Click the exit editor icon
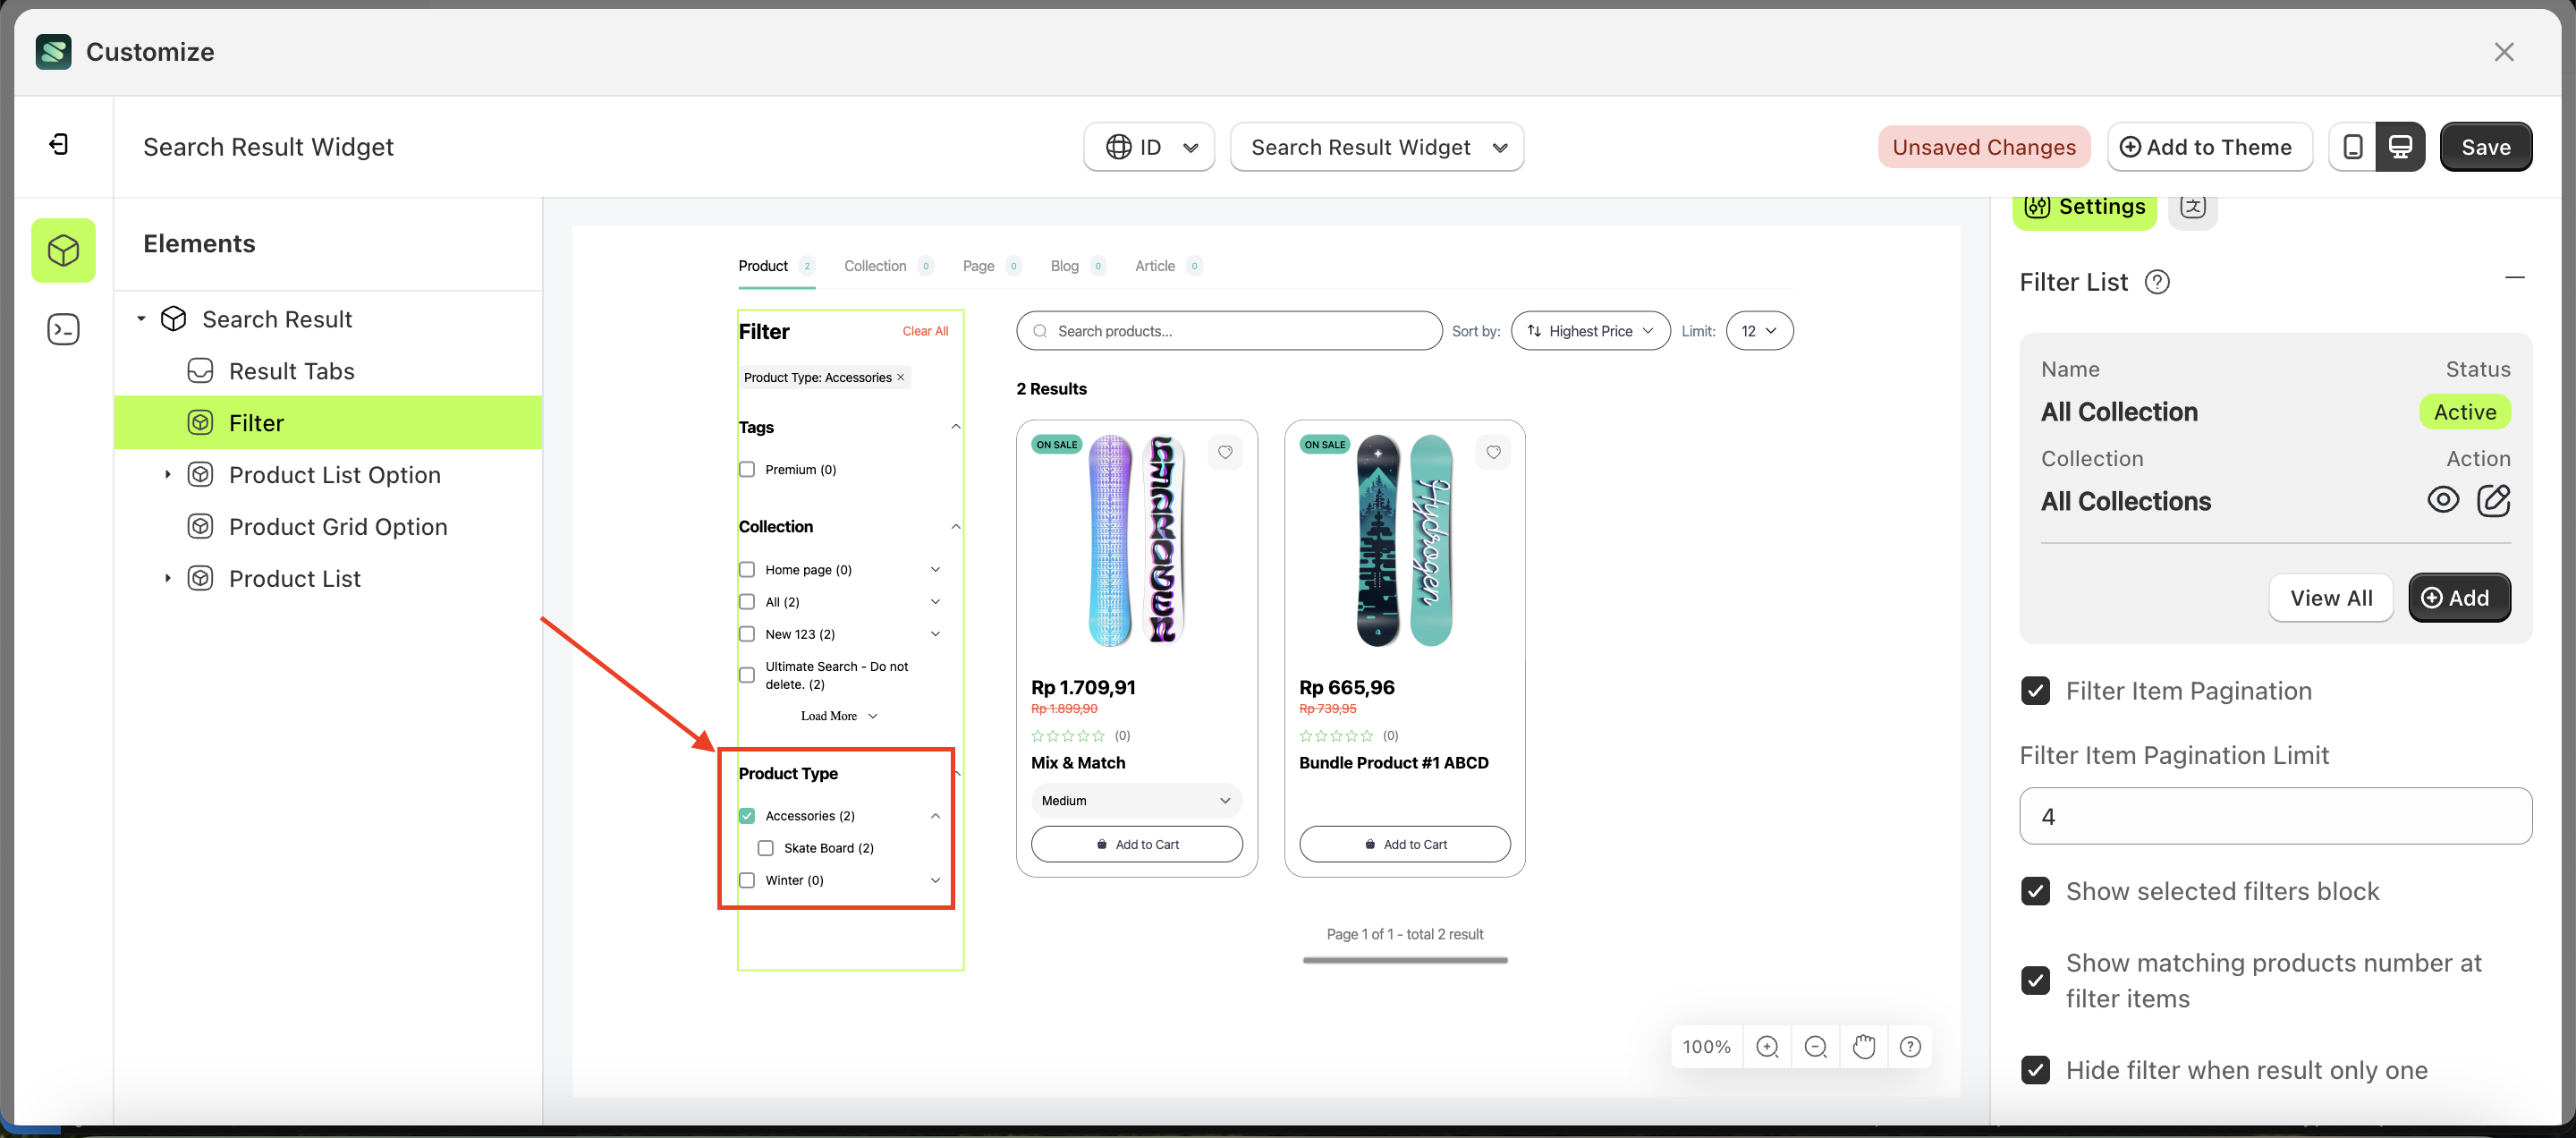This screenshot has height=1138, width=2576. [59, 145]
